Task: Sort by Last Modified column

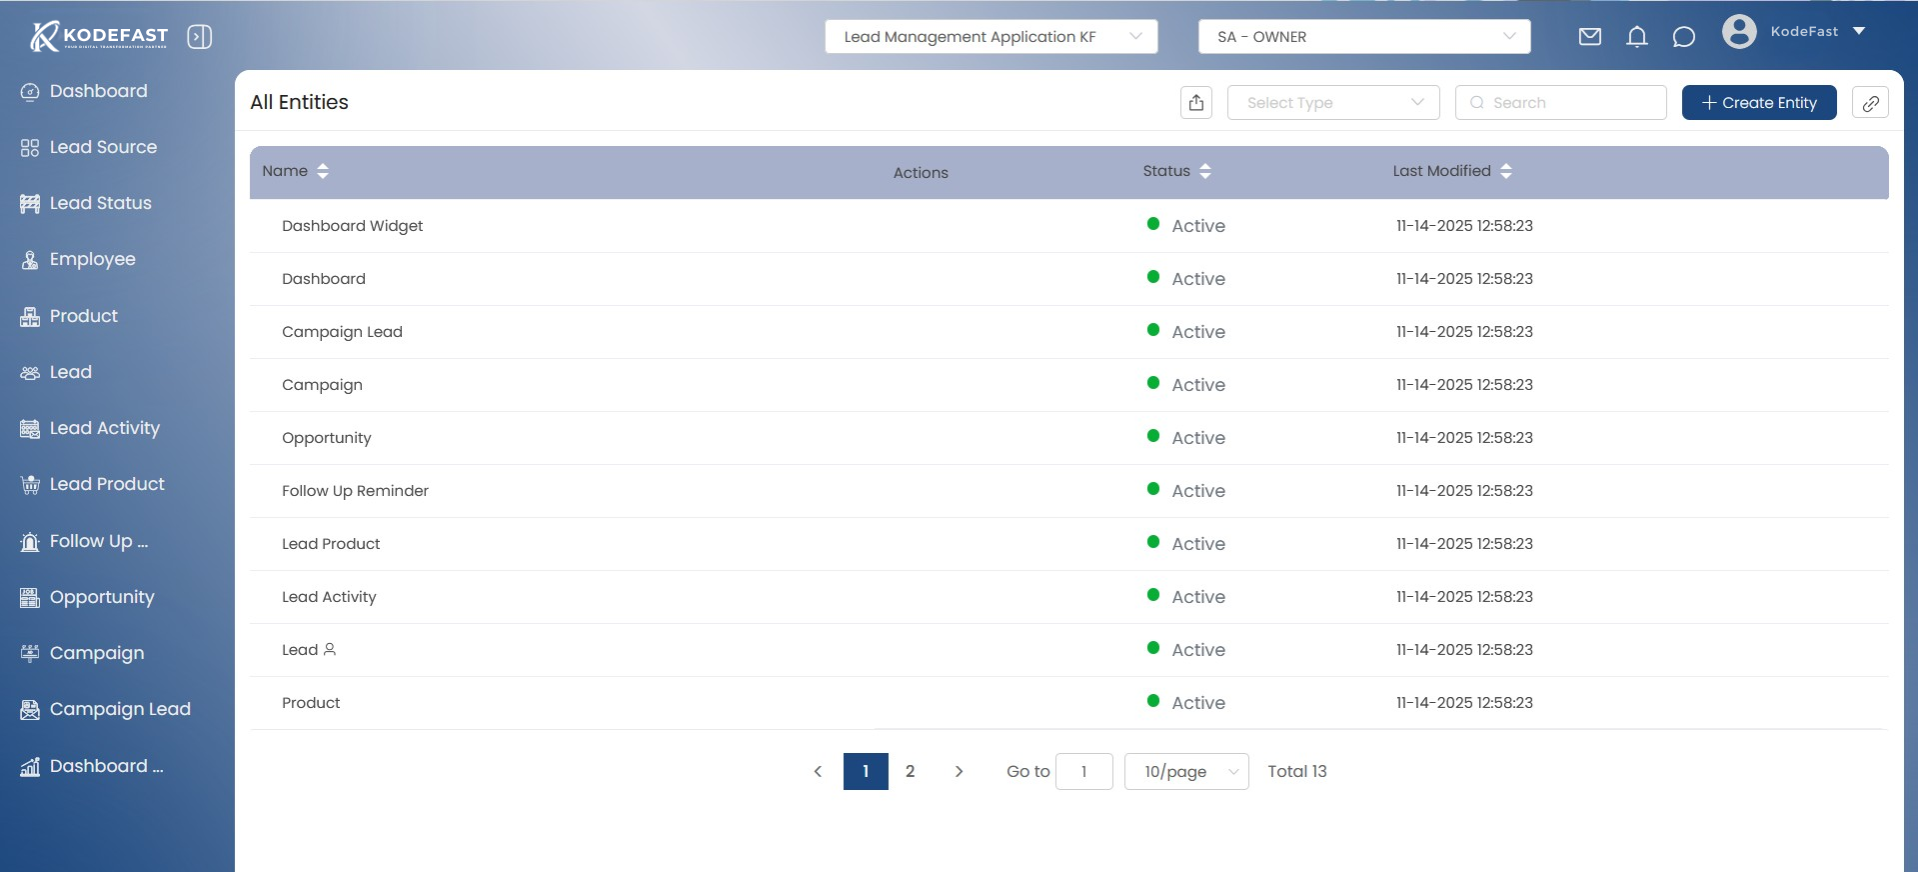Action: [x=1505, y=171]
